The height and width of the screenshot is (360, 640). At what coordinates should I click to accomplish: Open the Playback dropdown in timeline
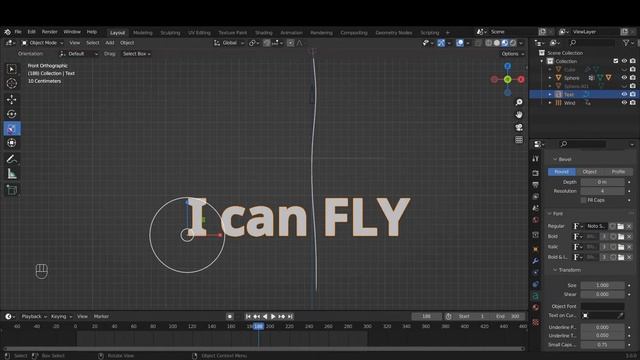pyautogui.click(x=33, y=316)
